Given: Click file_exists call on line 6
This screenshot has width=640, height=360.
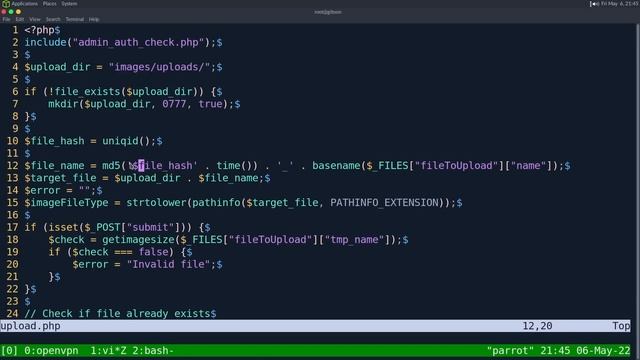Looking at the screenshot, I should [x=87, y=91].
